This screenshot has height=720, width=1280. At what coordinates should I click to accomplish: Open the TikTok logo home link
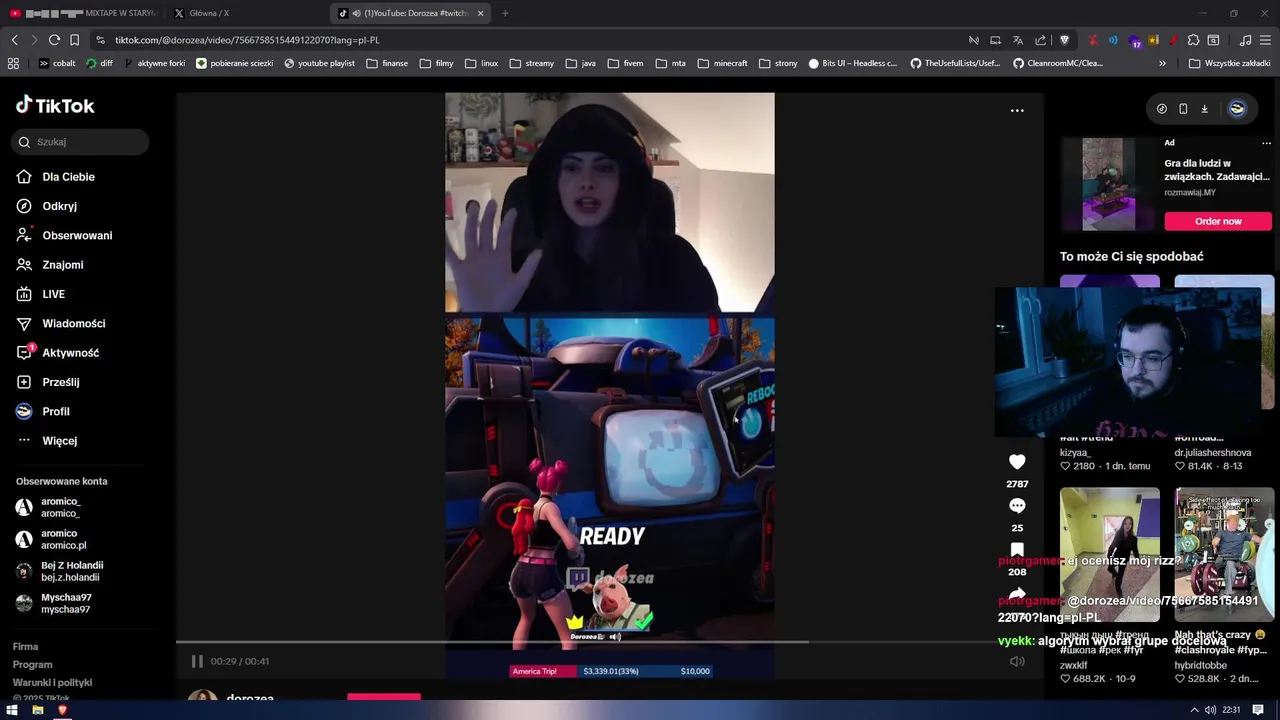pos(55,105)
